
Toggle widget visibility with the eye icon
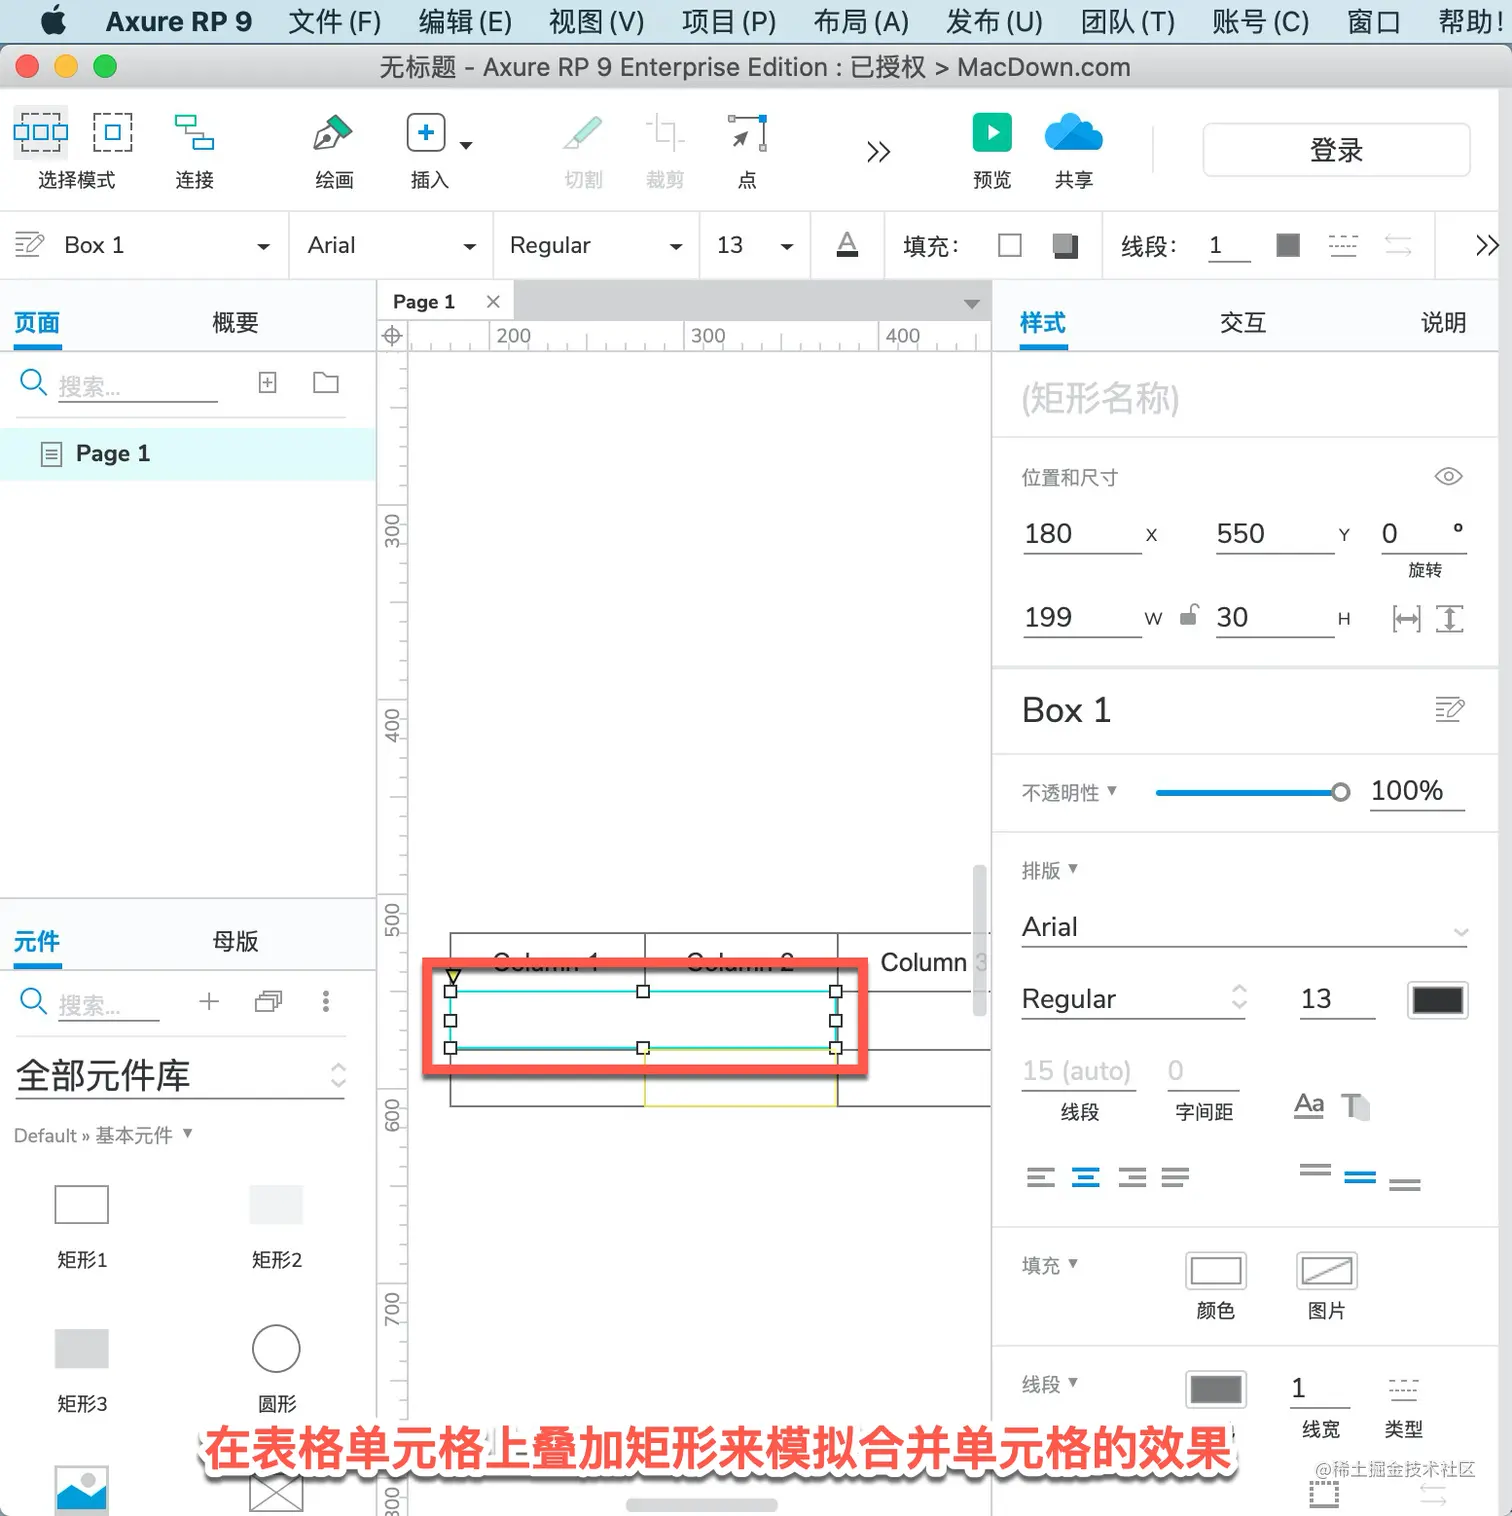pos(1448,476)
